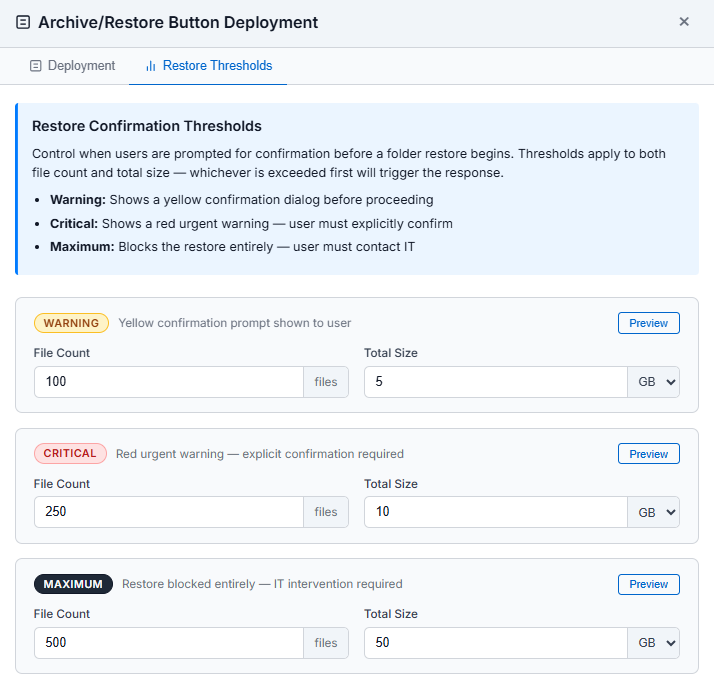Change the Maximum total size unit dropdown
The height and width of the screenshot is (684, 714).
[653, 643]
